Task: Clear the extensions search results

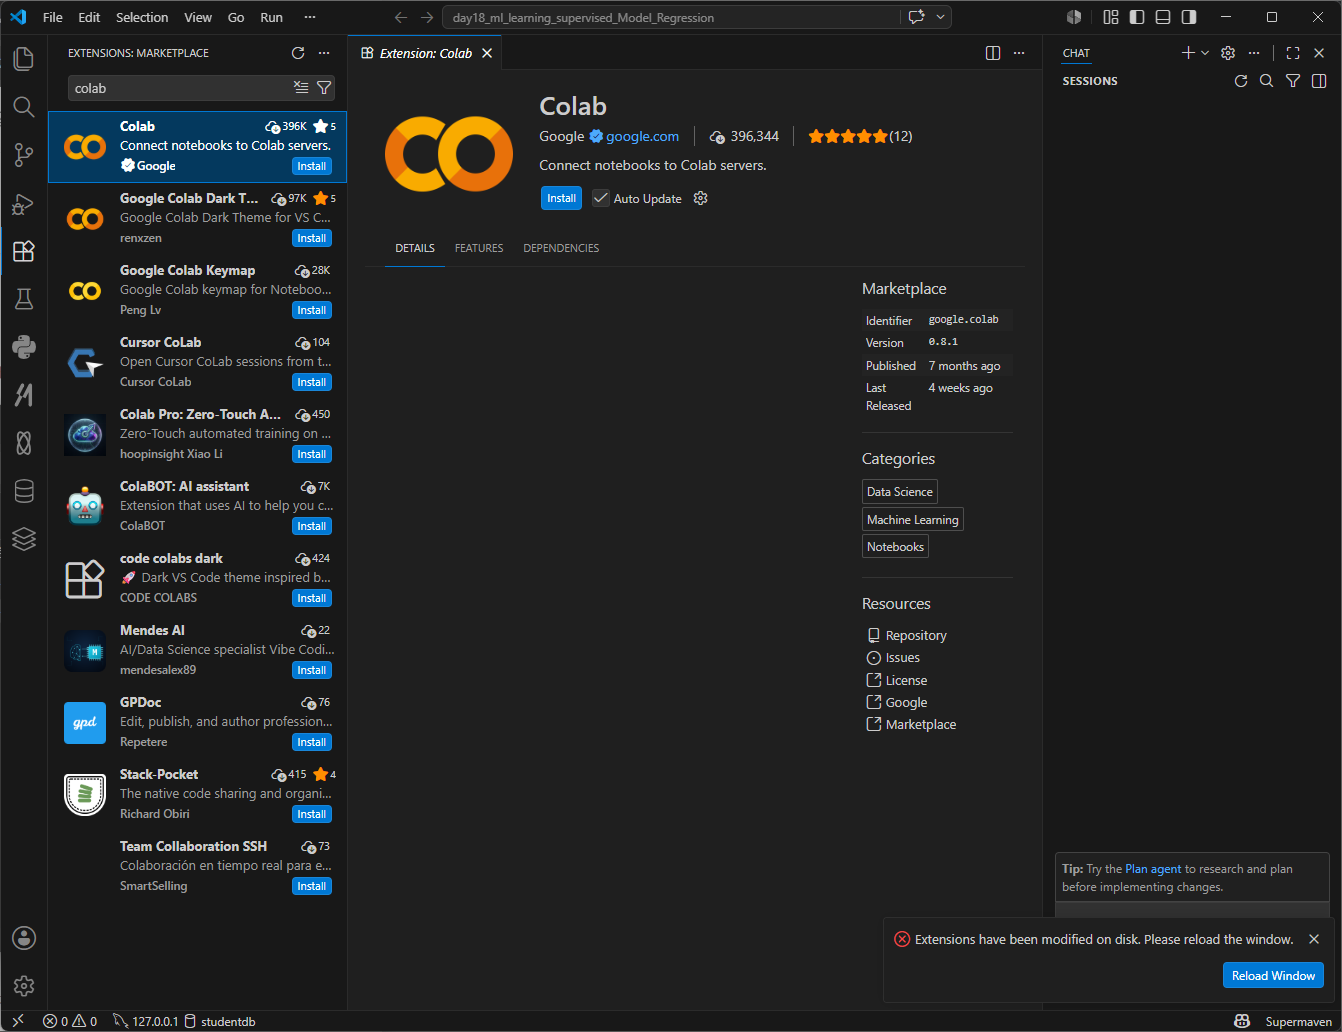Action: tap(301, 88)
